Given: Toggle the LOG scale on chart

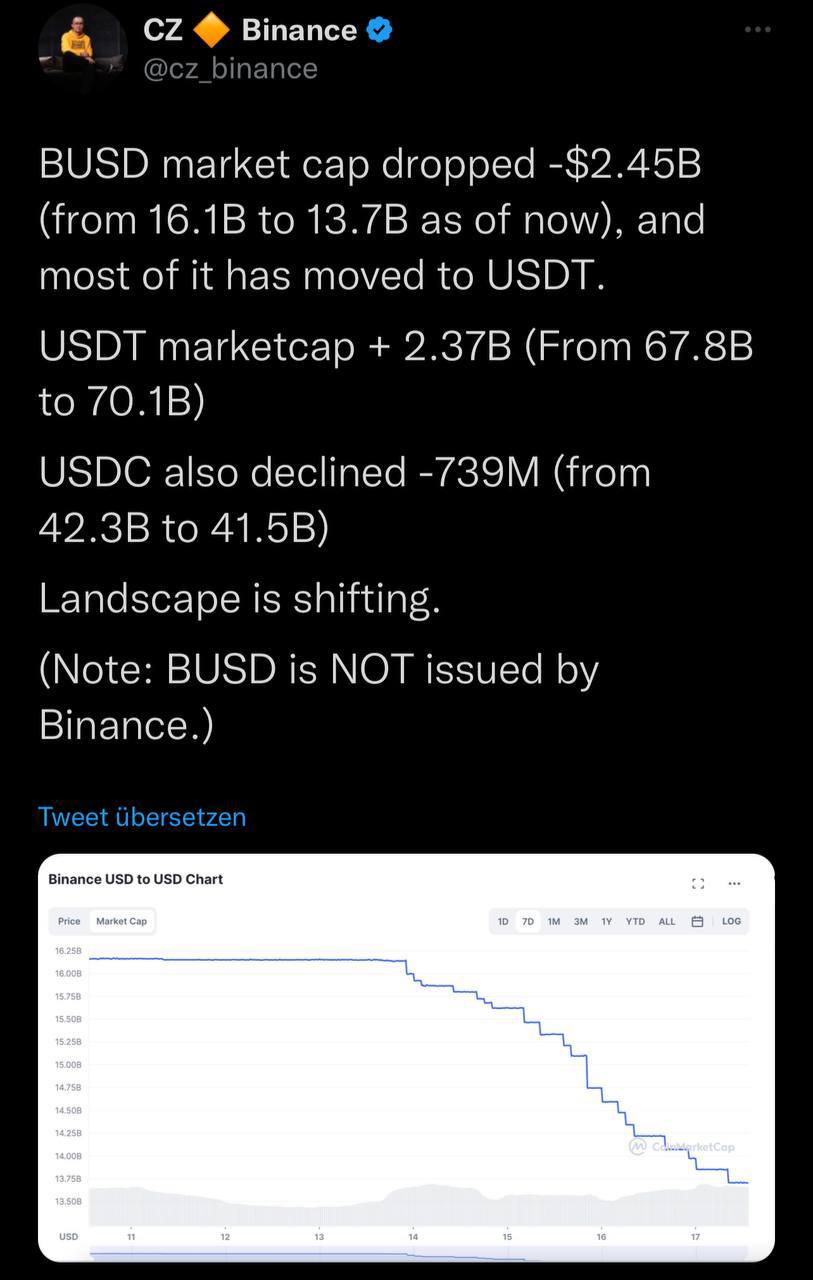Looking at the screenshot, I should pos(731,921).
